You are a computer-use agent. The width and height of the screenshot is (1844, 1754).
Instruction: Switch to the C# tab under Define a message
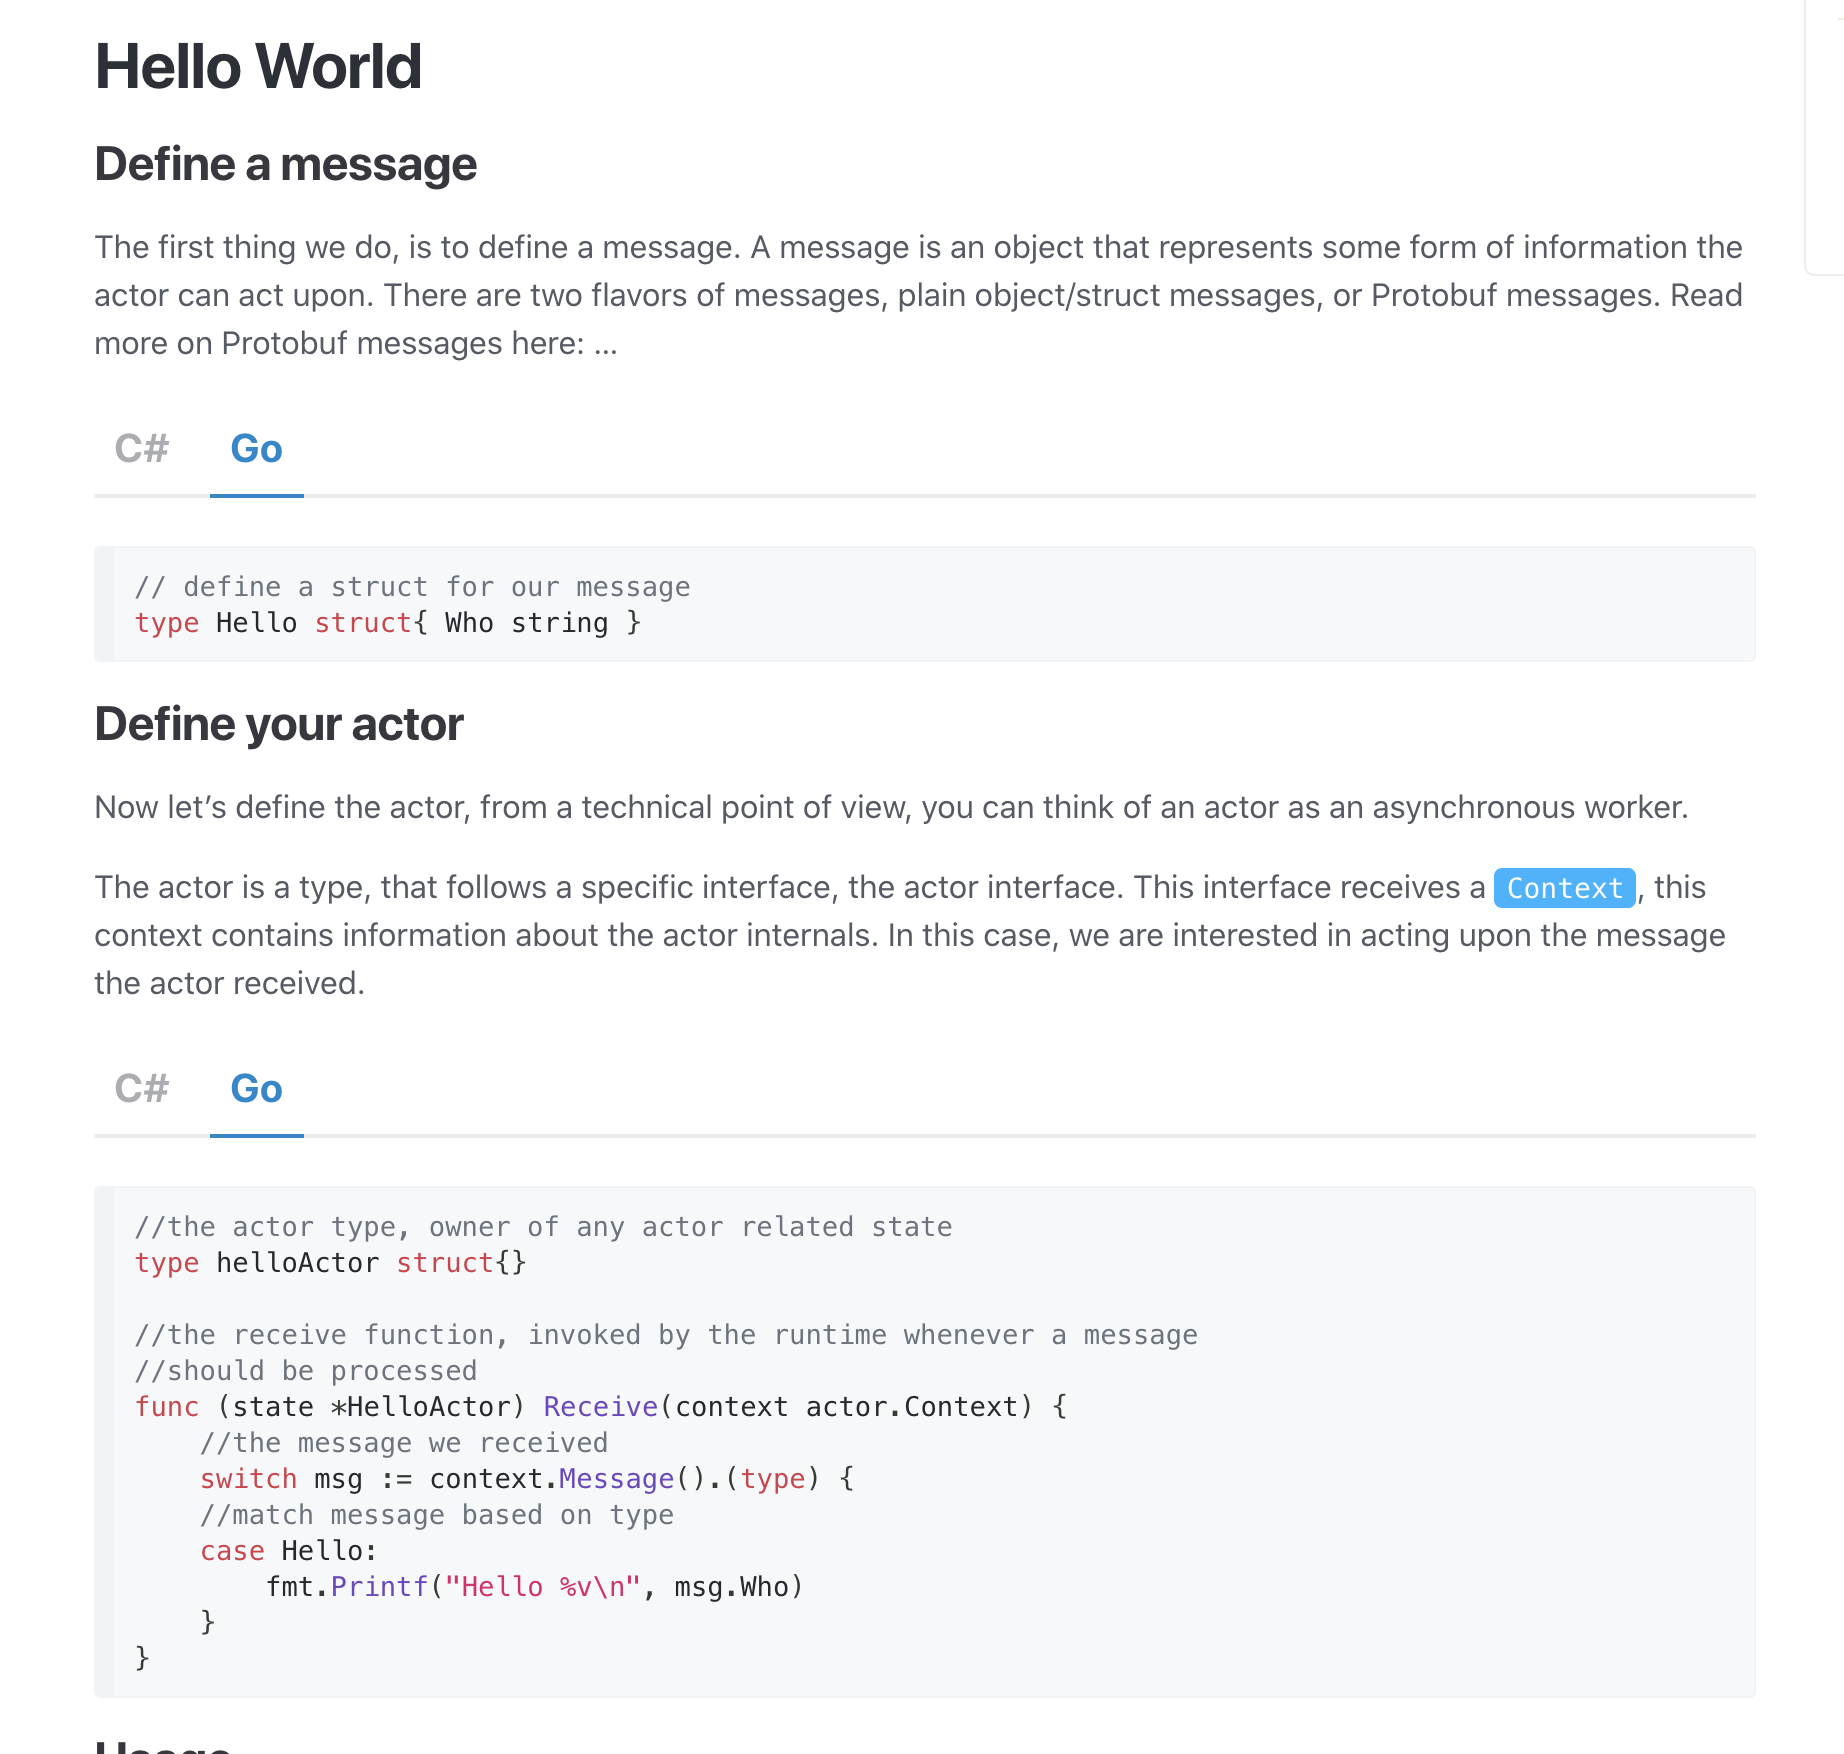(x=142, y=449)
